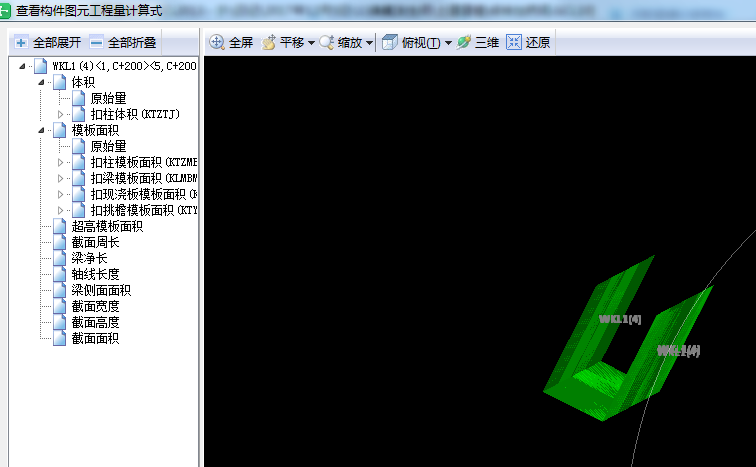Image resolution: width=756 pixels, height=467 pixels.
Task: Expand the 扣柱模板面积 node
Action: tap(60, 162)
